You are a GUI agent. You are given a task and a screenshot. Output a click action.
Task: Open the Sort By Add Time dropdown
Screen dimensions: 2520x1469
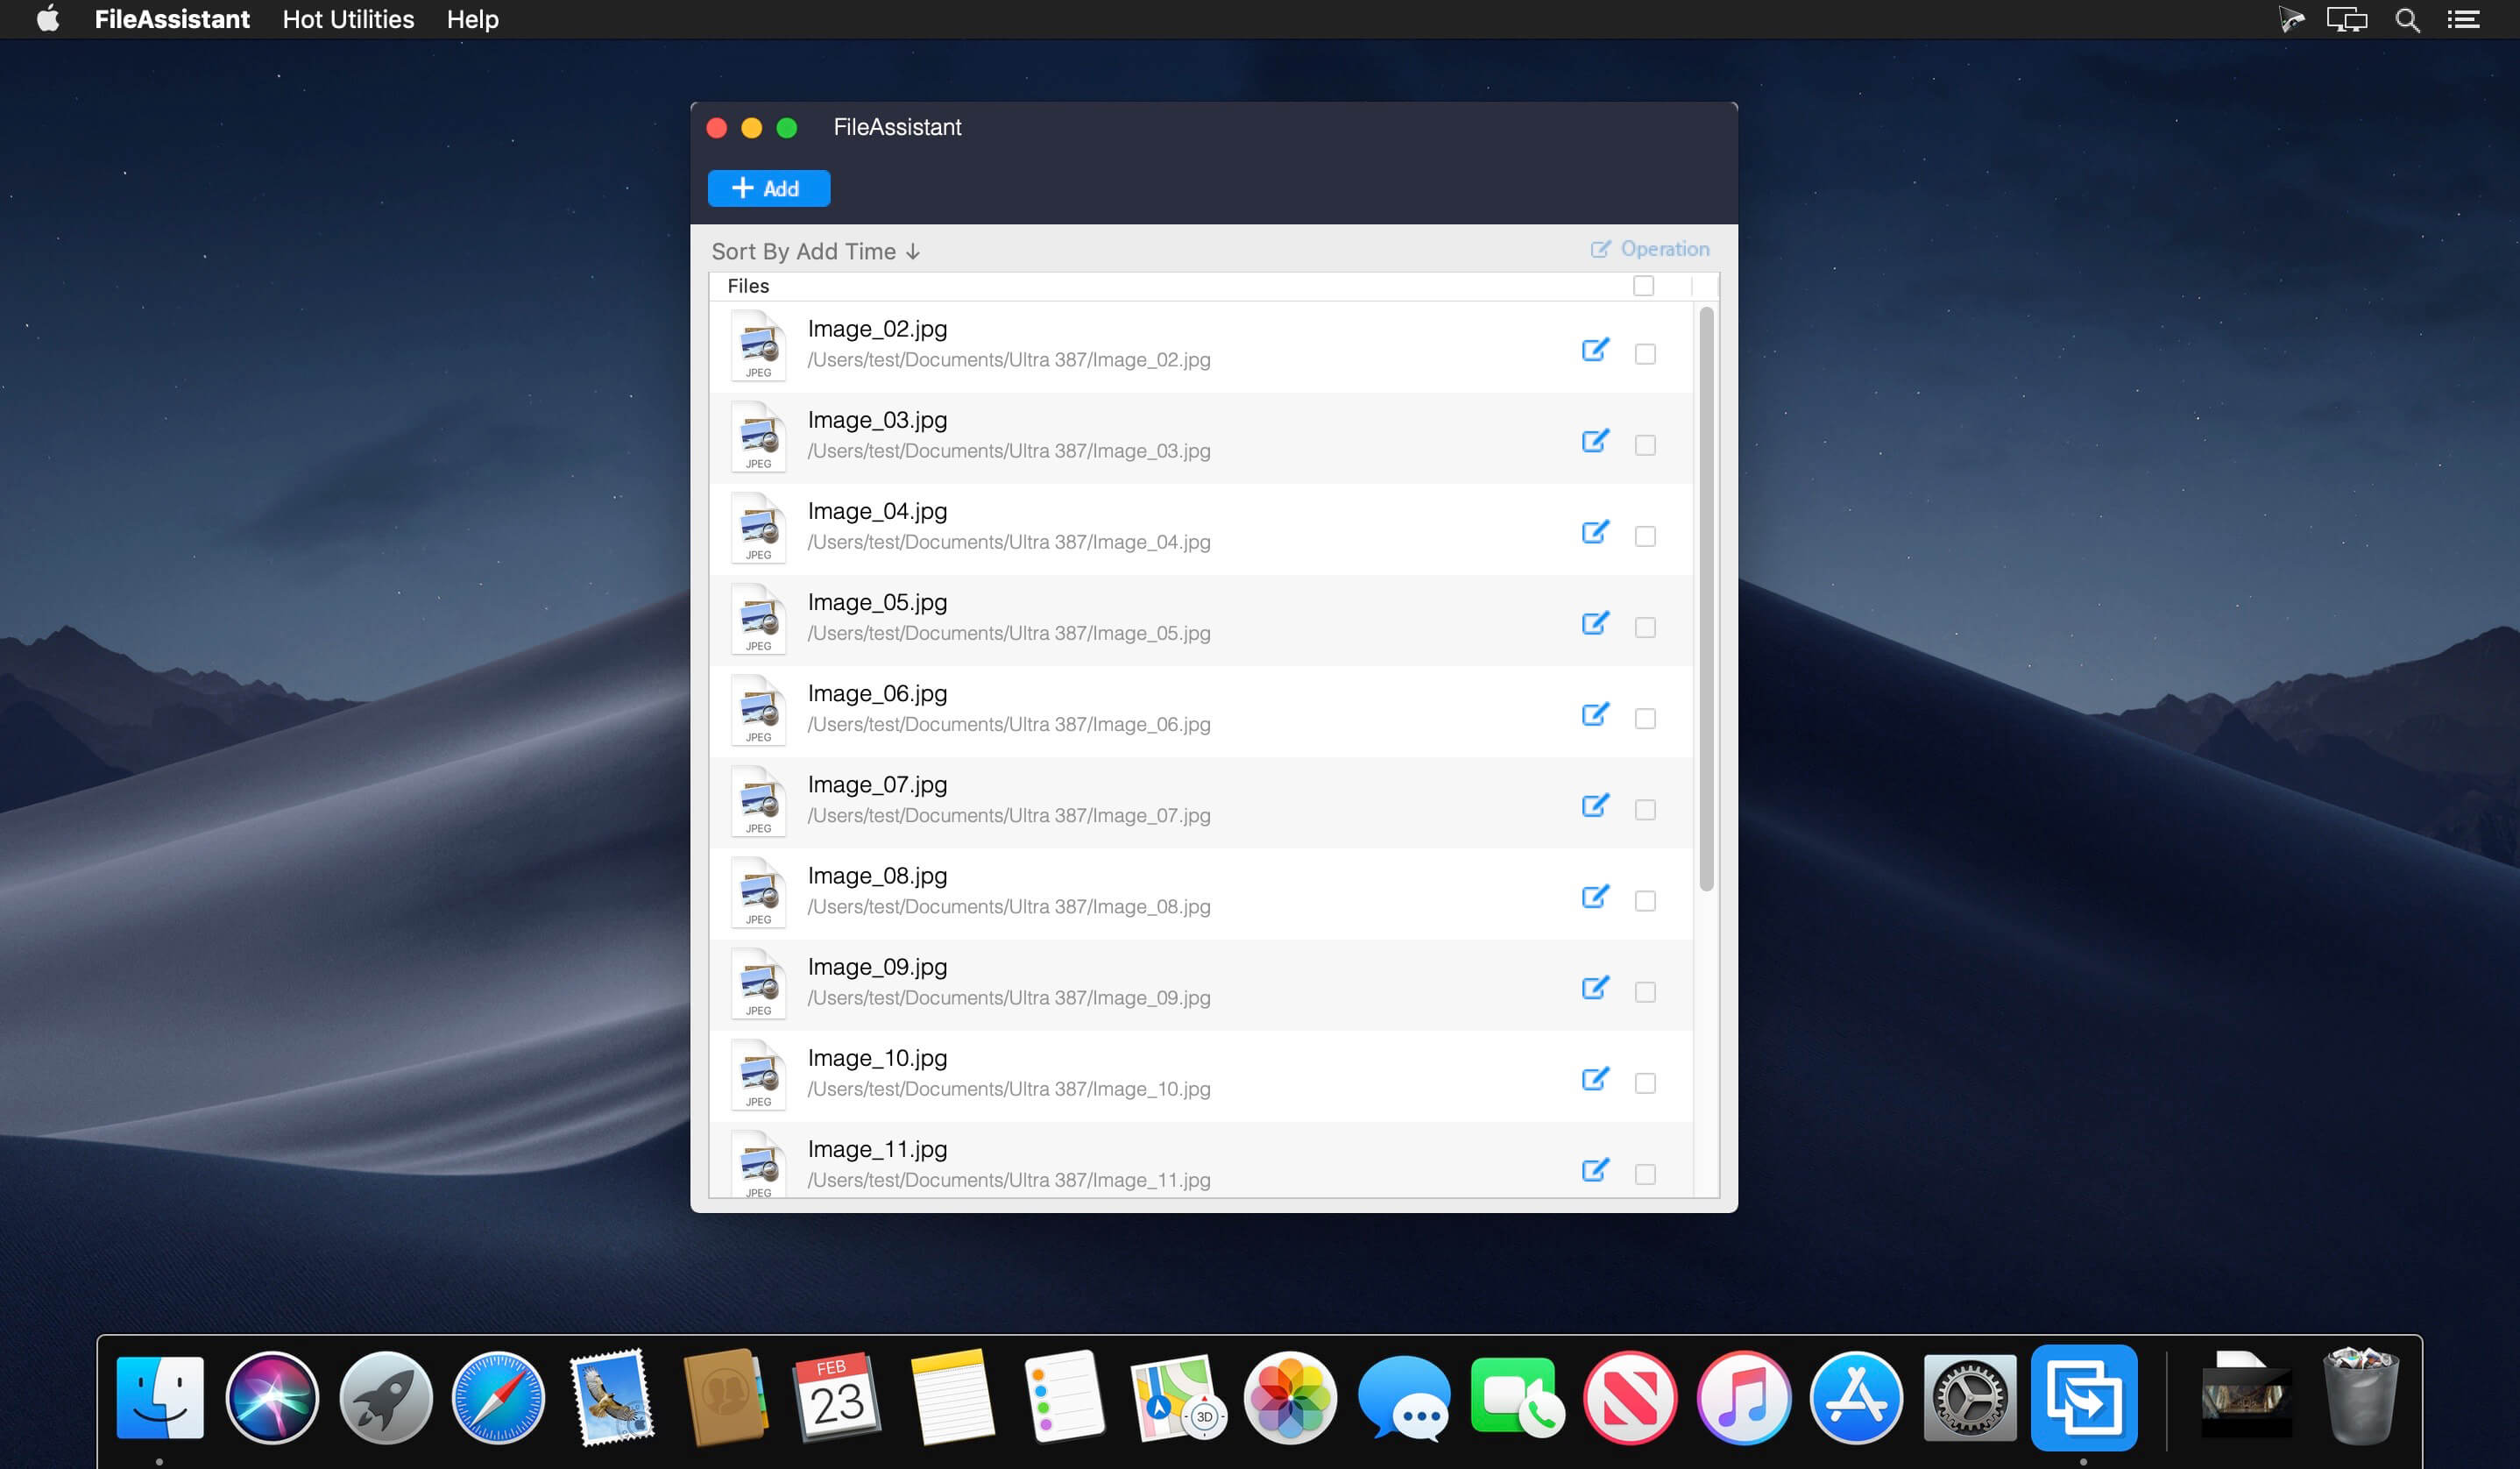[815, 251]
